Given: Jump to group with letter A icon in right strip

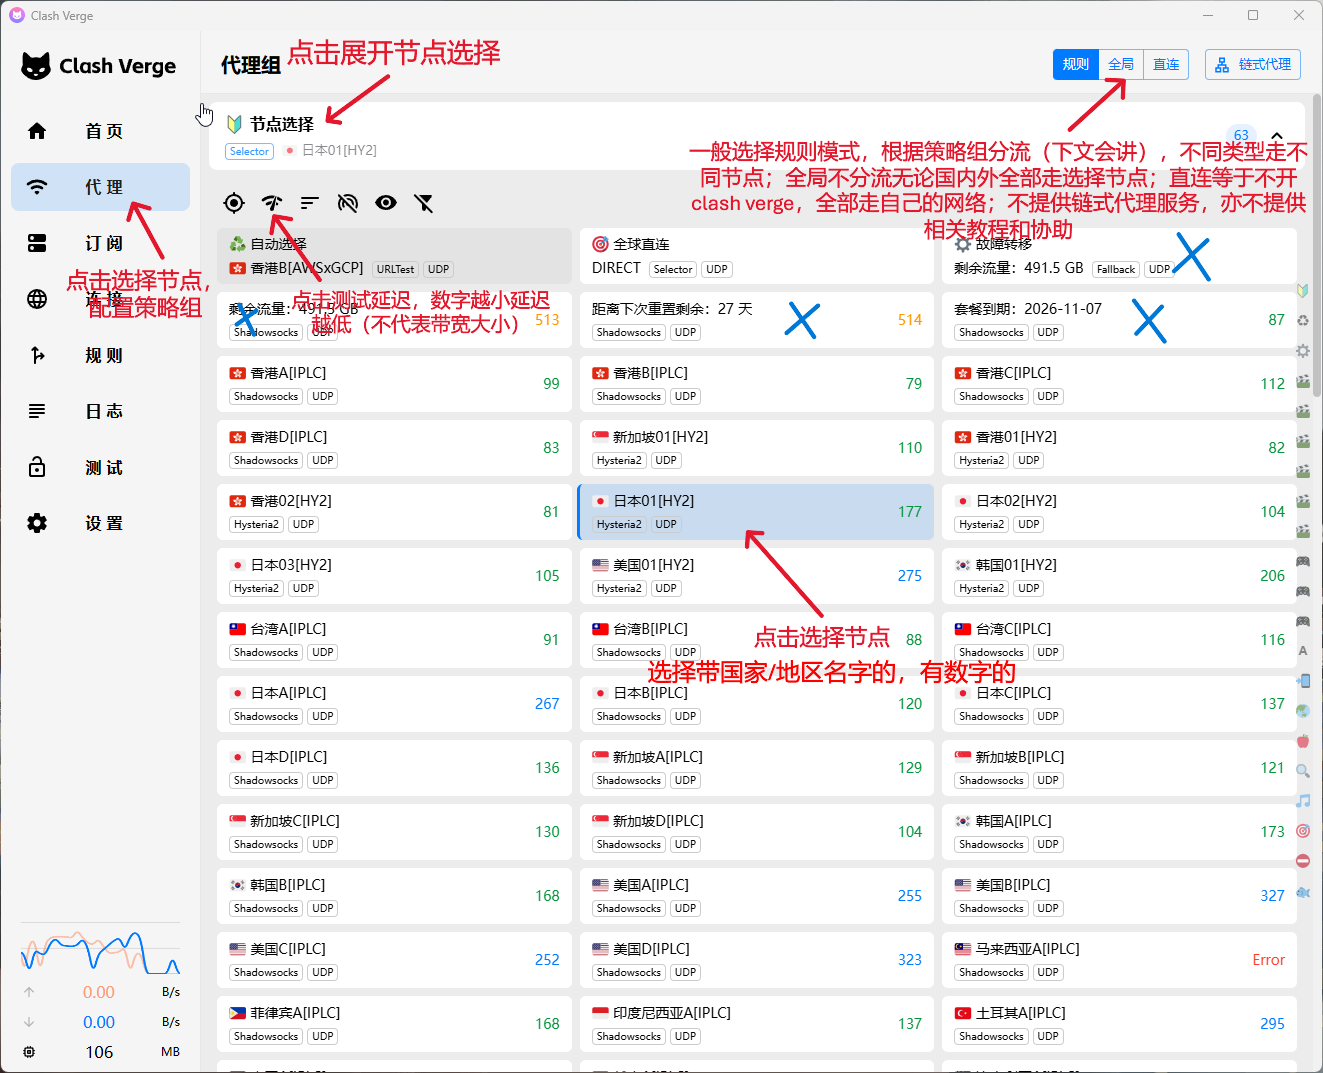Looking at the screenshot, I should 1303,651.
